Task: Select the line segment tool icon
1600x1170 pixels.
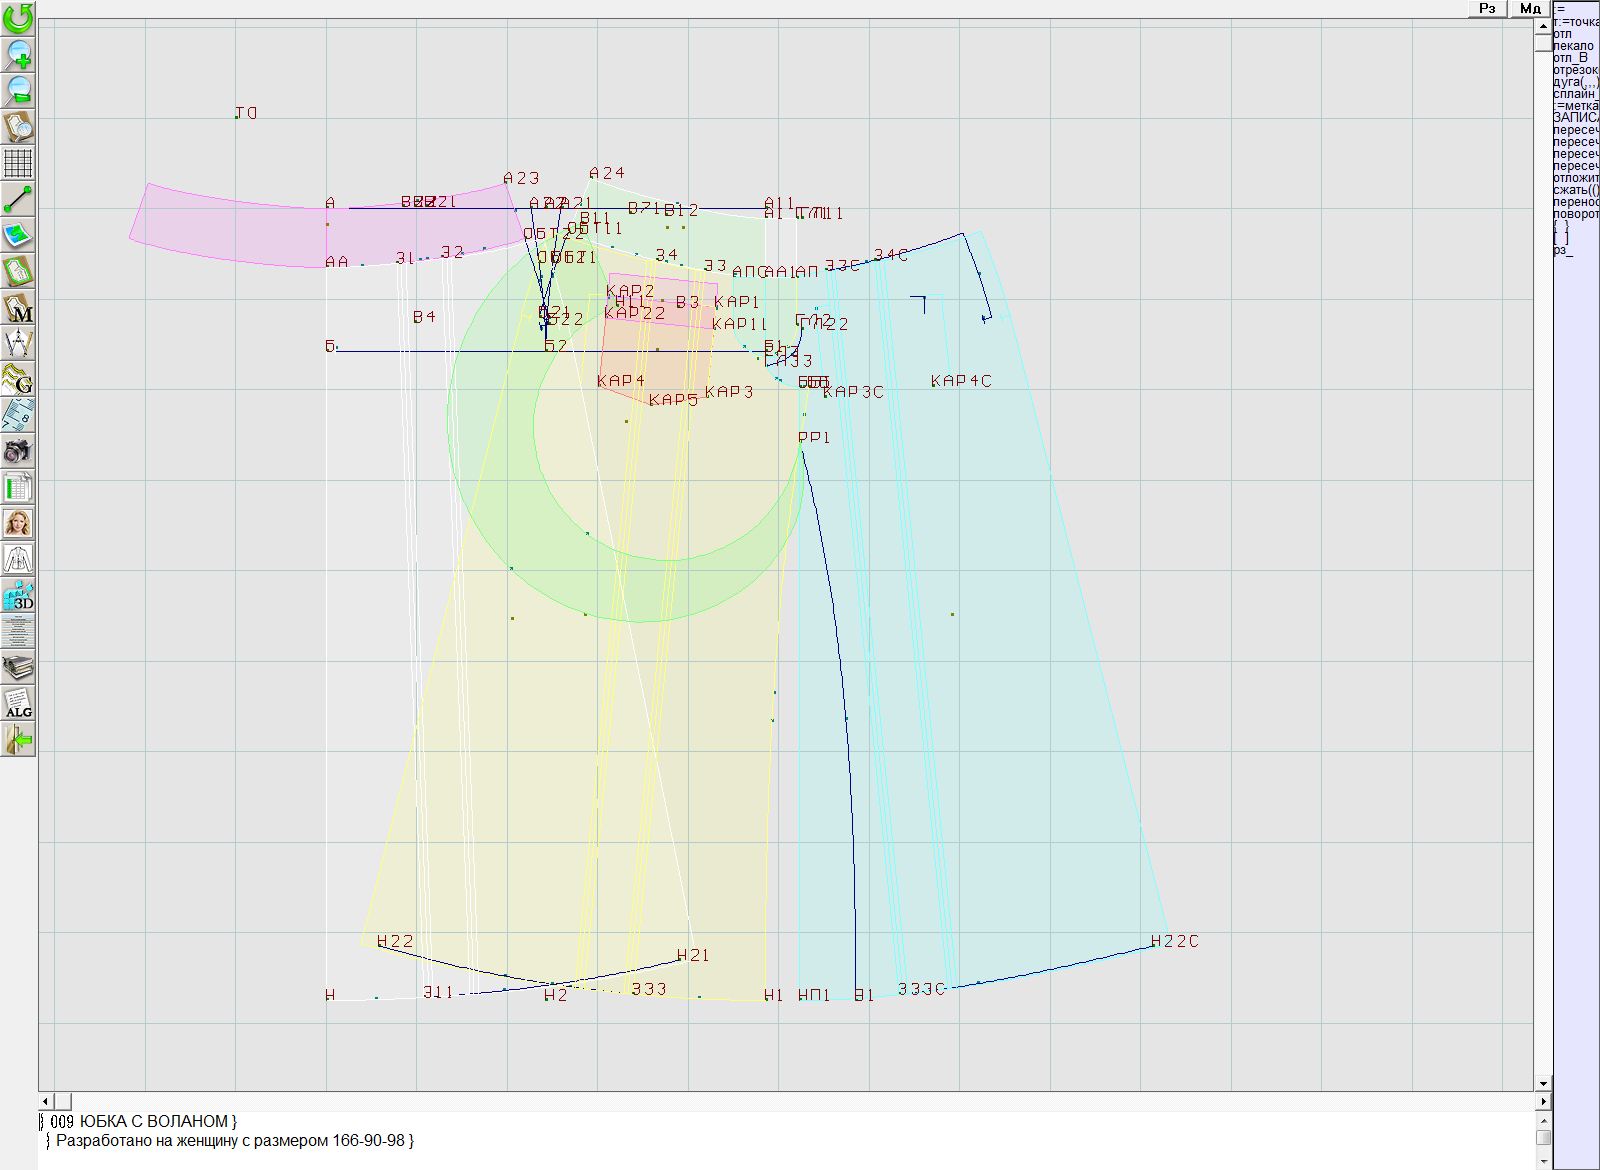Action: (18, 199)
